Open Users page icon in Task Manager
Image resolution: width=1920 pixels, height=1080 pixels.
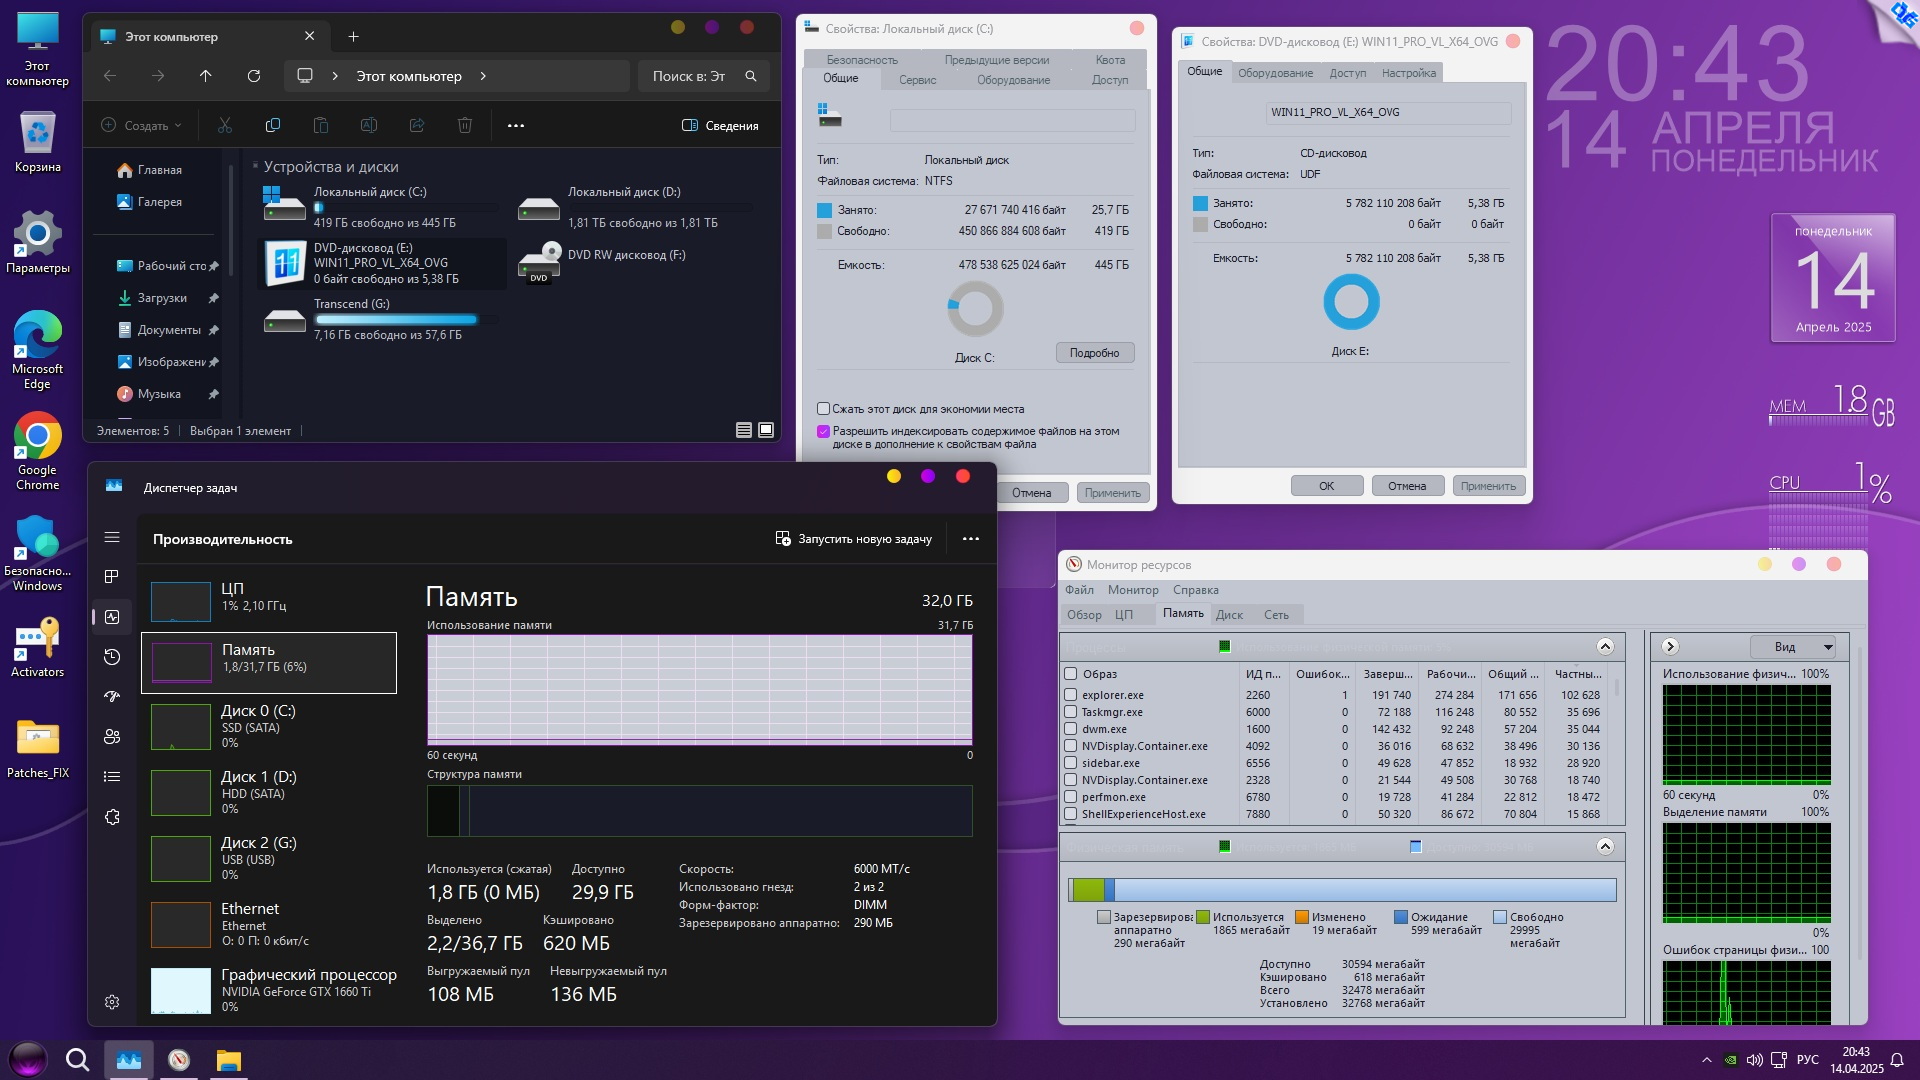point(112,737)
